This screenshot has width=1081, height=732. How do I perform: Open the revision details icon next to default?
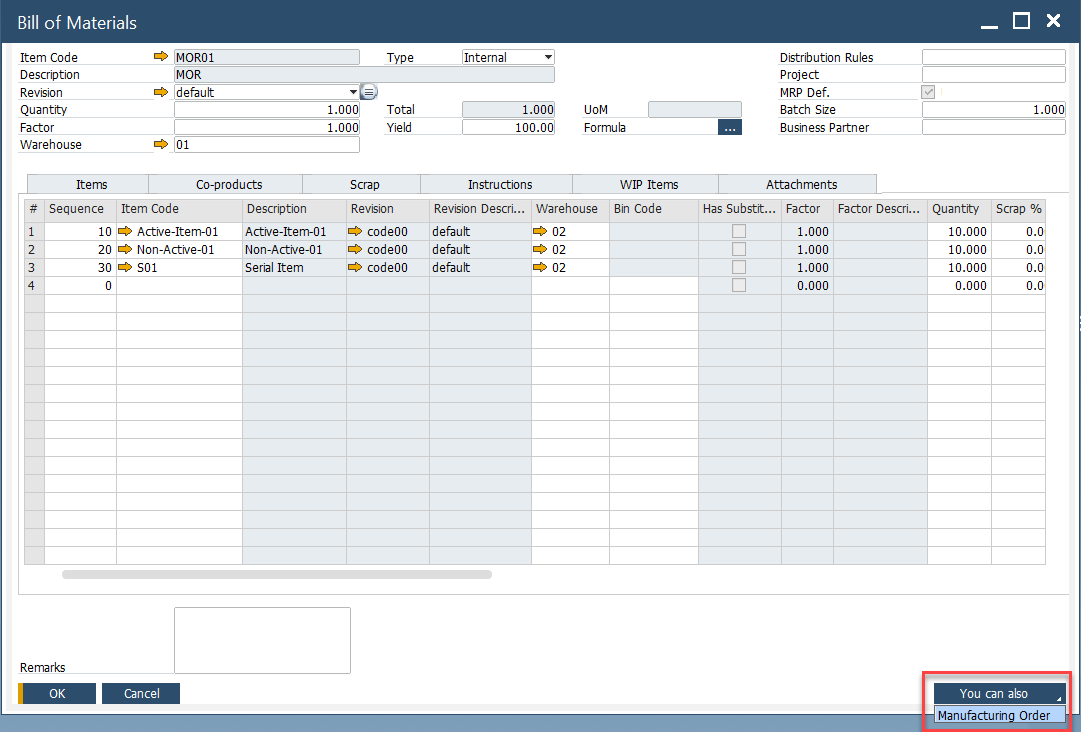tap(368, 92)
